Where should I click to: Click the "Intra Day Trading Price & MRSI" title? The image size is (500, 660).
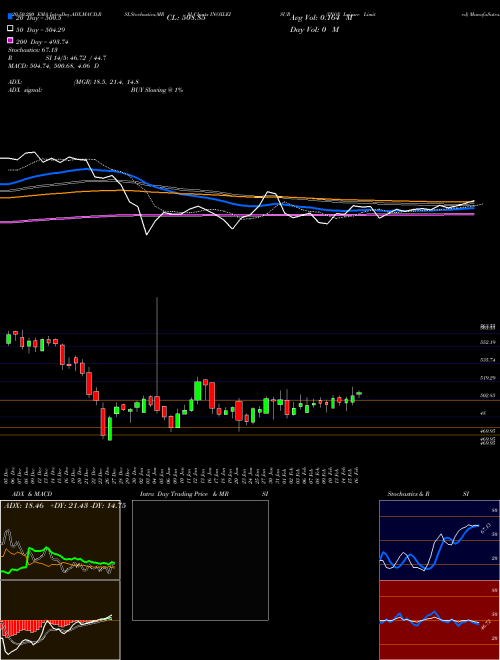(204, 494)
